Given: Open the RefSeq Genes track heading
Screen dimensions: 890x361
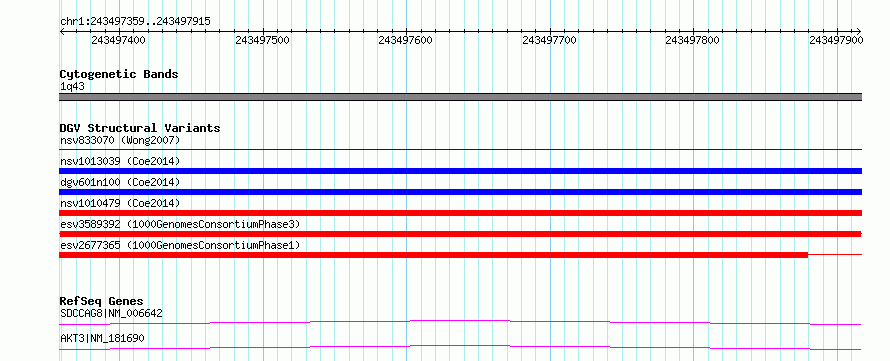Looking at the screenshot, I should tap(102, 301).
